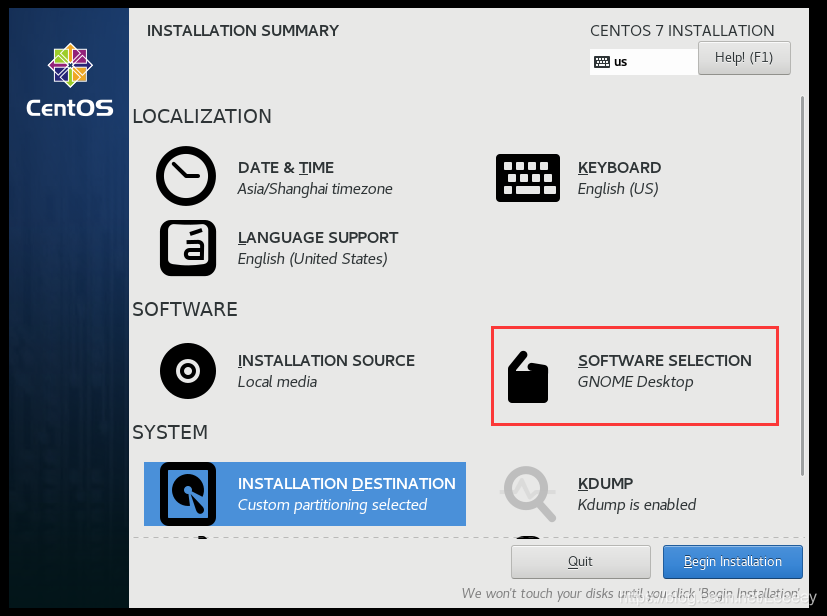Open the KDUMP settings label

click(605, 484)
